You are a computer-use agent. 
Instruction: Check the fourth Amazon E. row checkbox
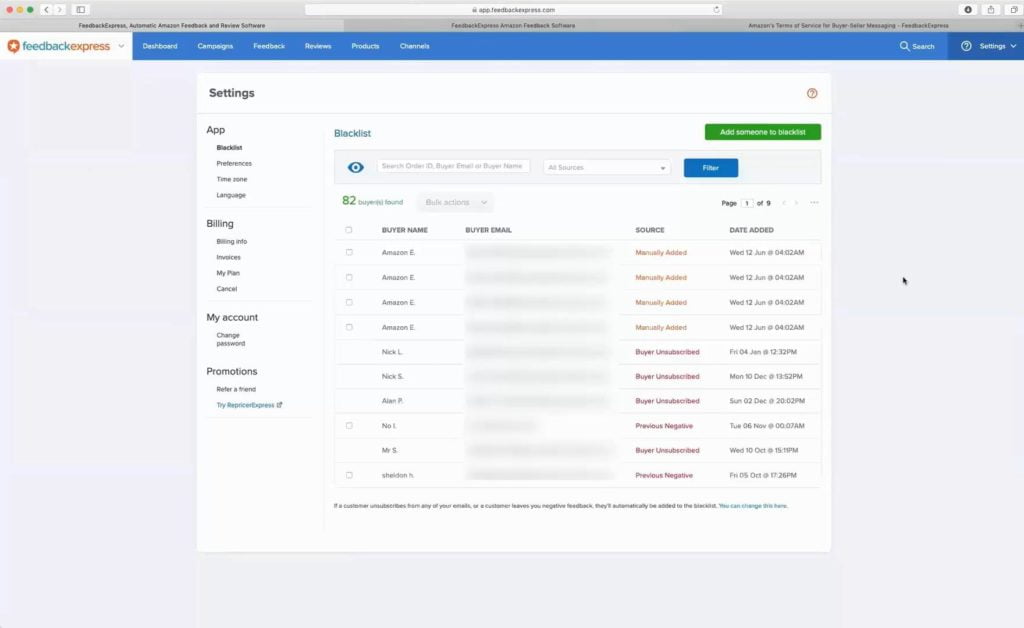click(349, 327)
